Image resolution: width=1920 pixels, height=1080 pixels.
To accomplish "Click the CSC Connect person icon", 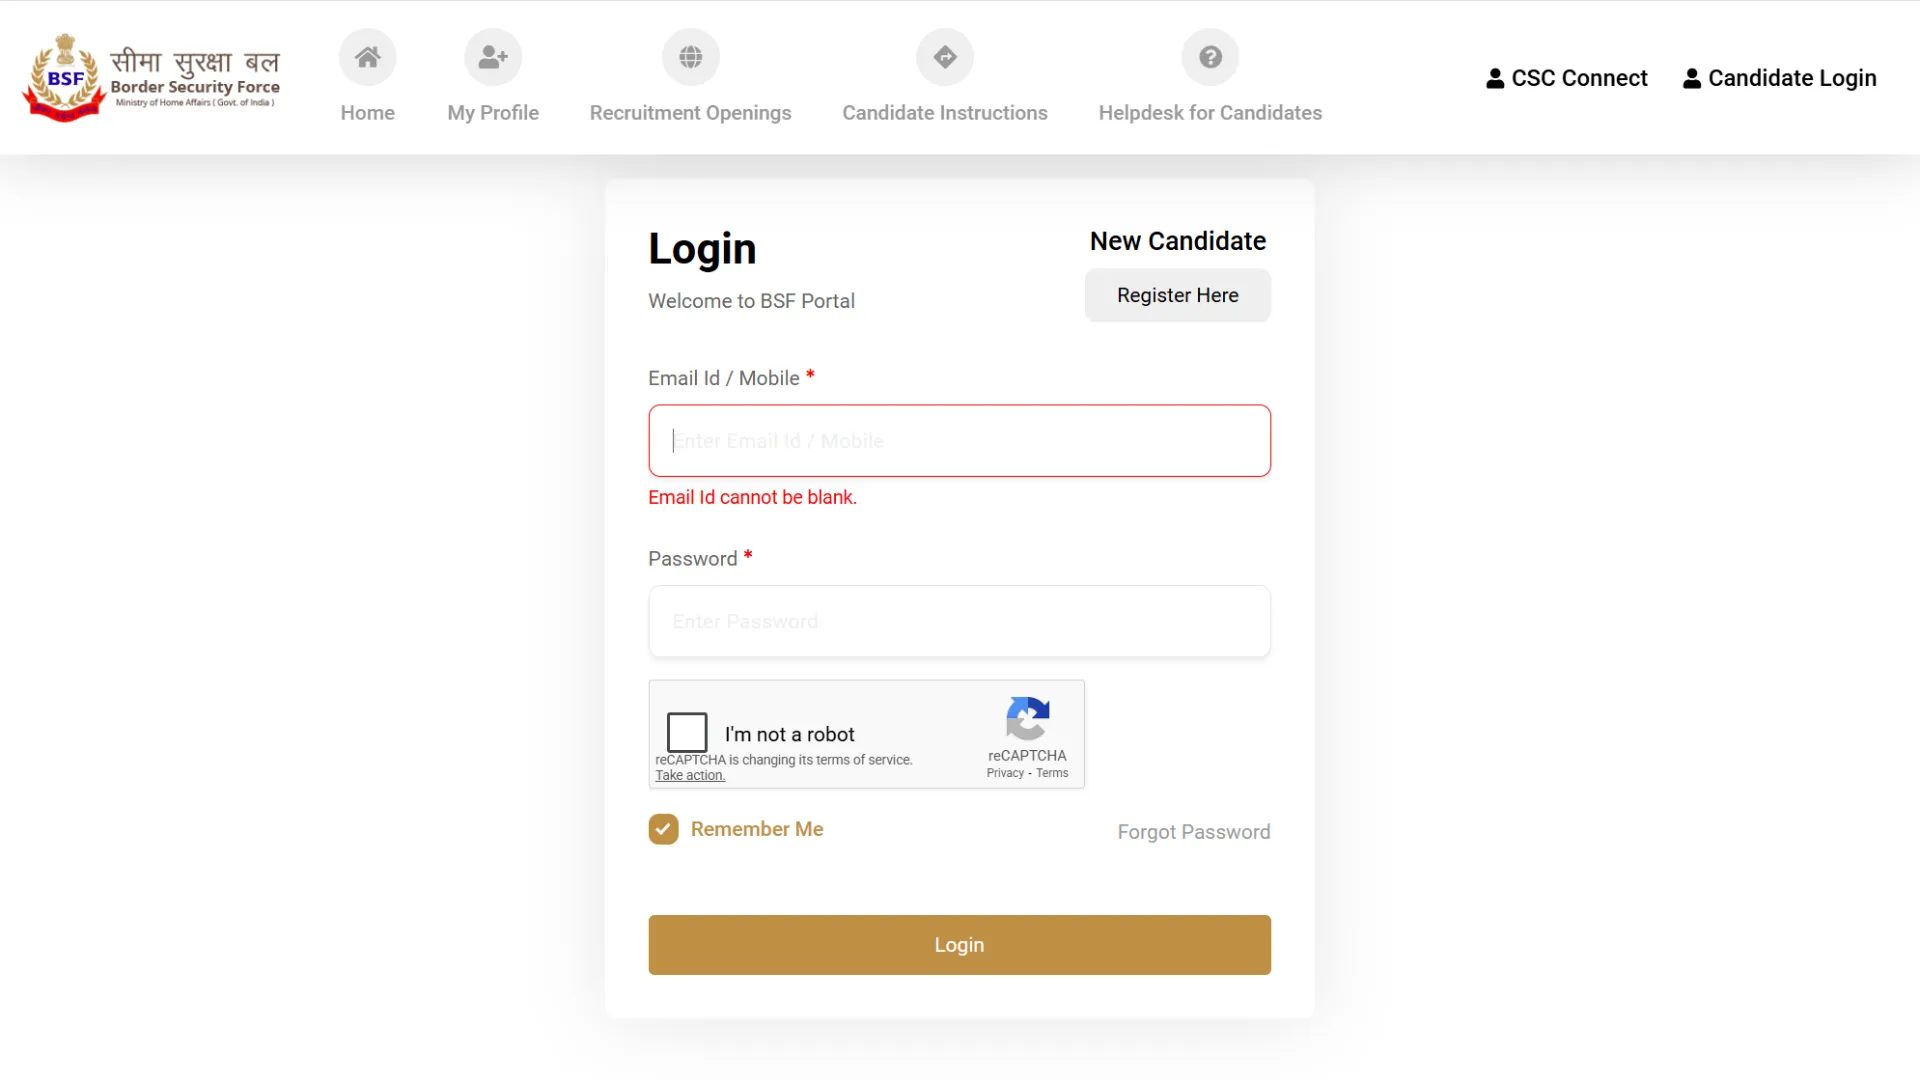I will coord(1495,78).
